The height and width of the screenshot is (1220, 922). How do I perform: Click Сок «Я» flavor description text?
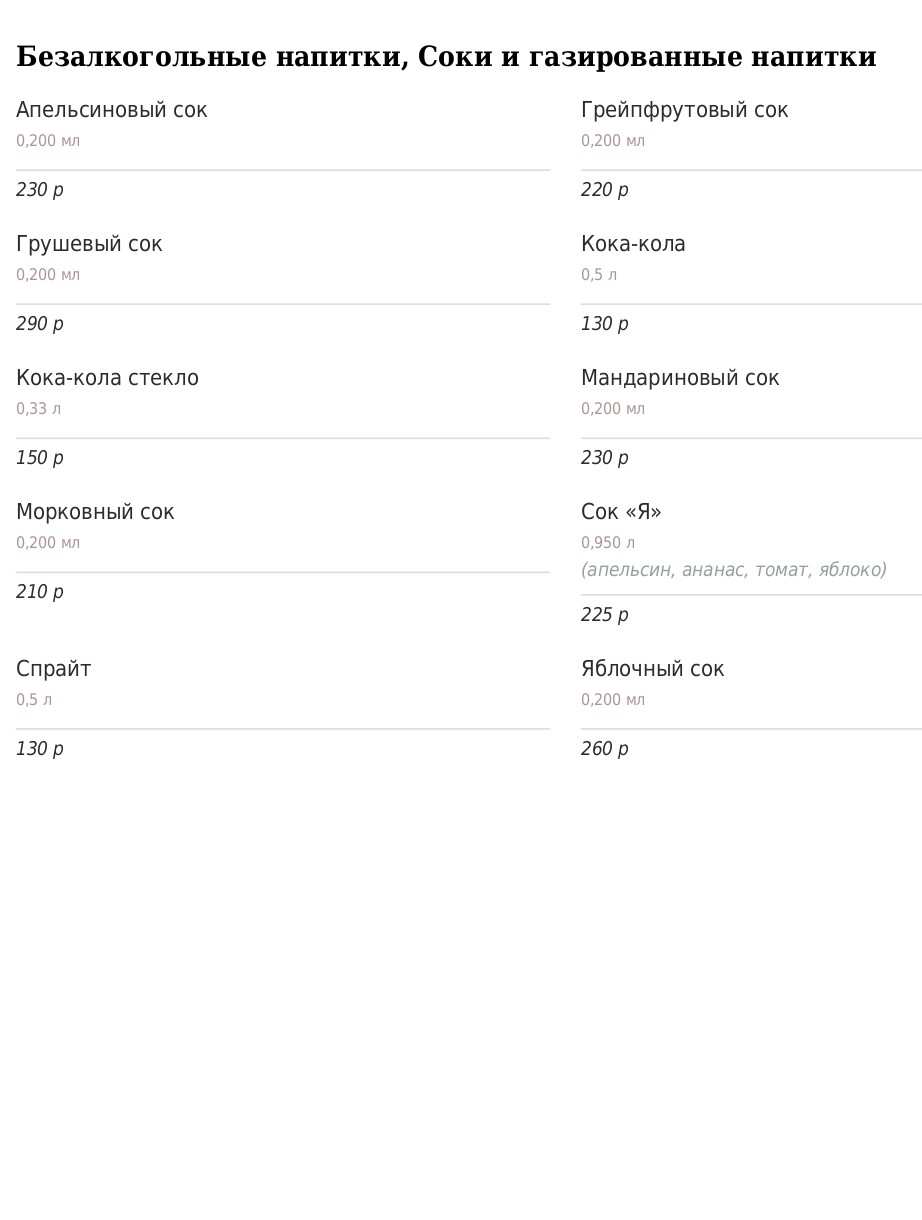point(734,570)
